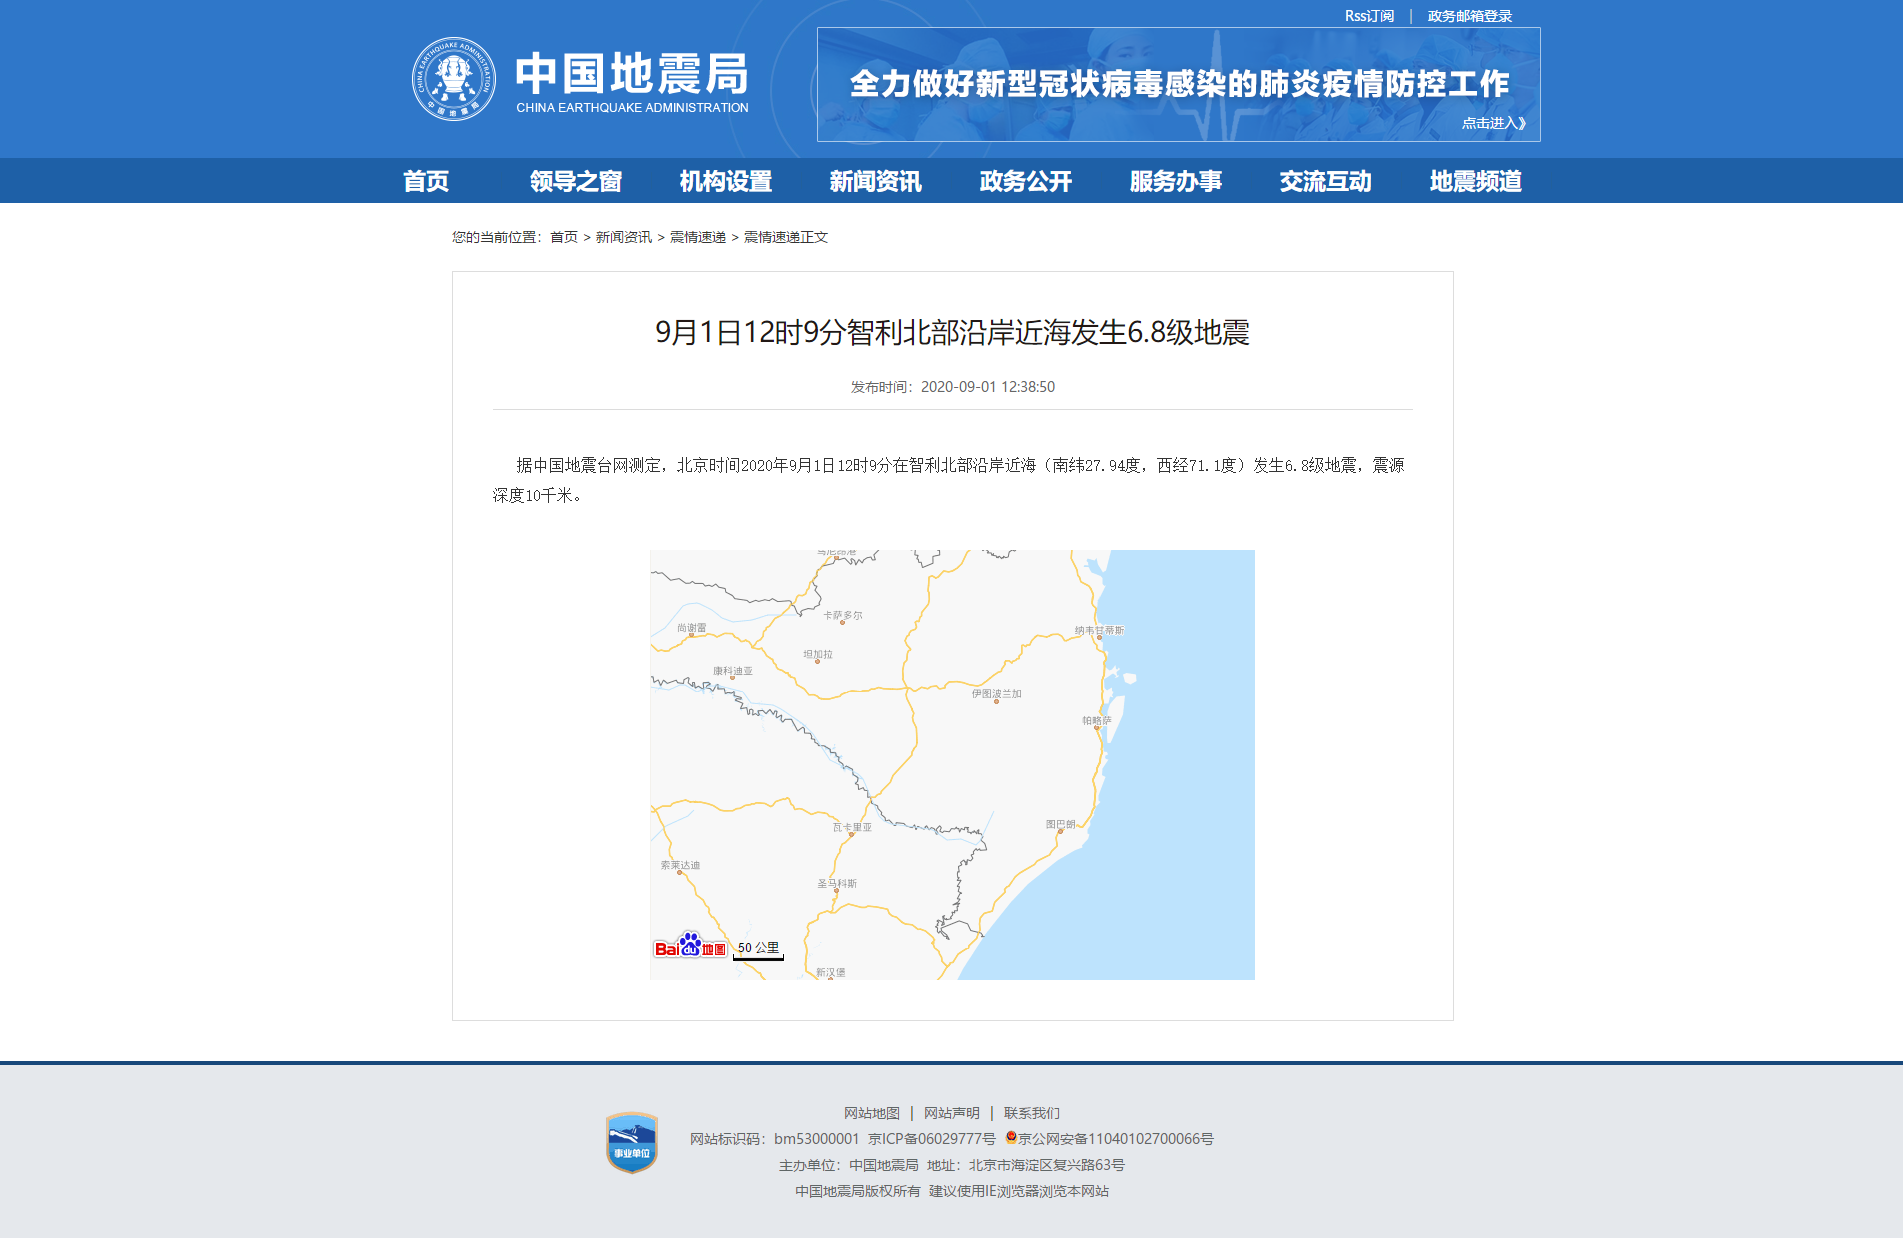
Task: Open the 服务办事 navigation menu item
Action: (x=1174, y=181)
